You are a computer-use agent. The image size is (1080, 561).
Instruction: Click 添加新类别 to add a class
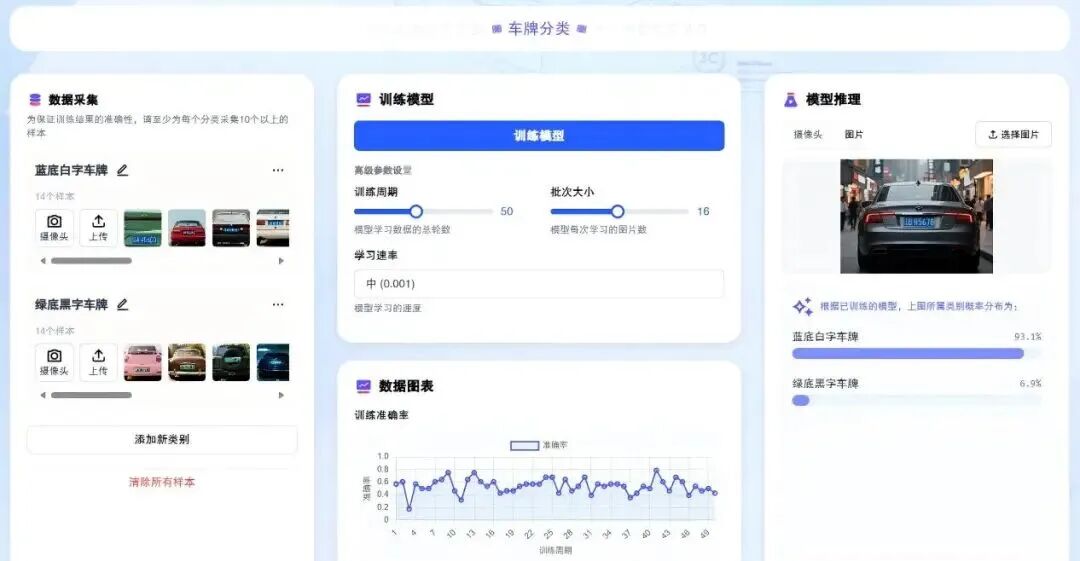(x=162, y=440)
